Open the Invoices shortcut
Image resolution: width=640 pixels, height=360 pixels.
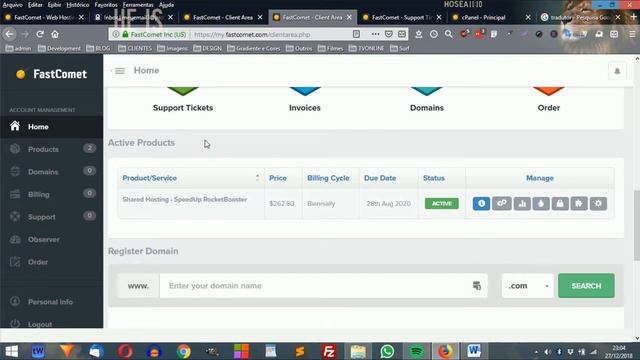(305, 108)
